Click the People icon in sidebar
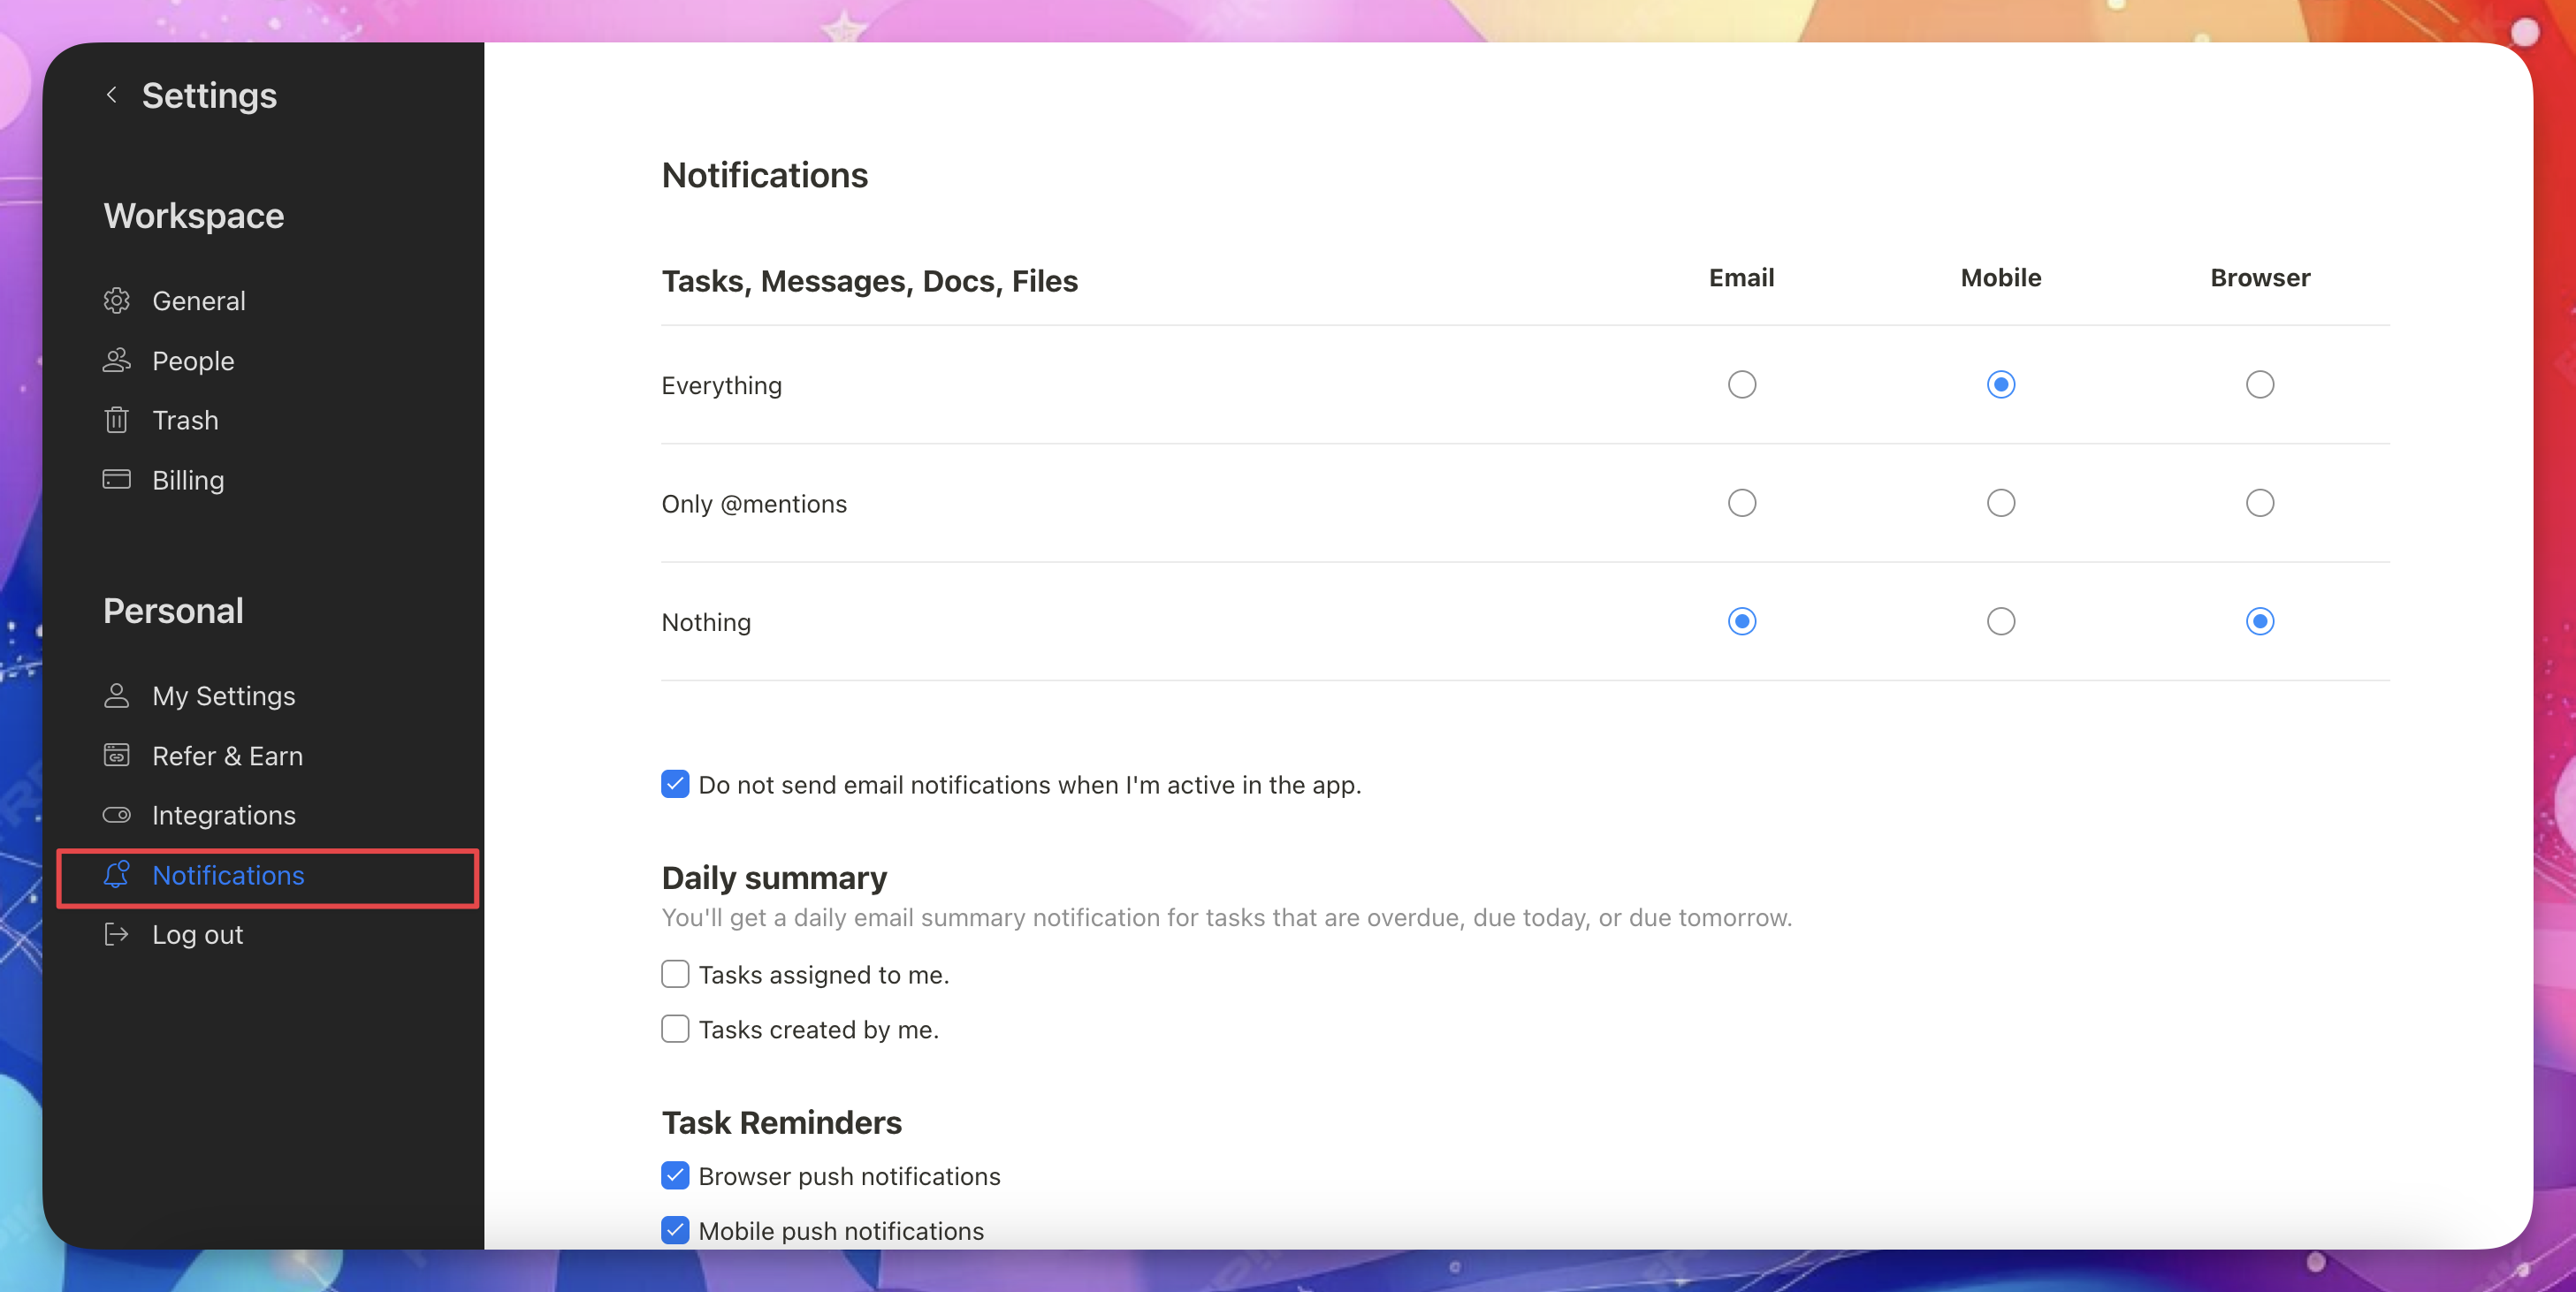2576x1292 pixels. point(117,361)
